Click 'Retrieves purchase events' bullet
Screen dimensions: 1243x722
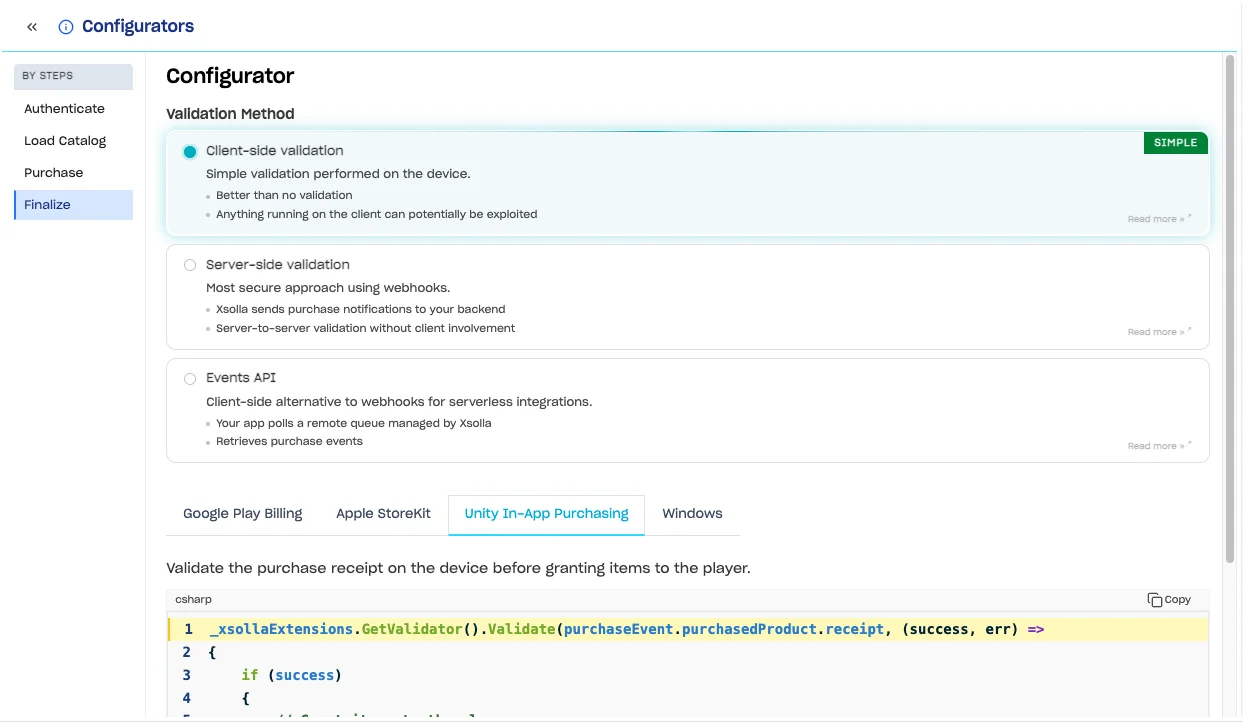click(x=289, y=441)
